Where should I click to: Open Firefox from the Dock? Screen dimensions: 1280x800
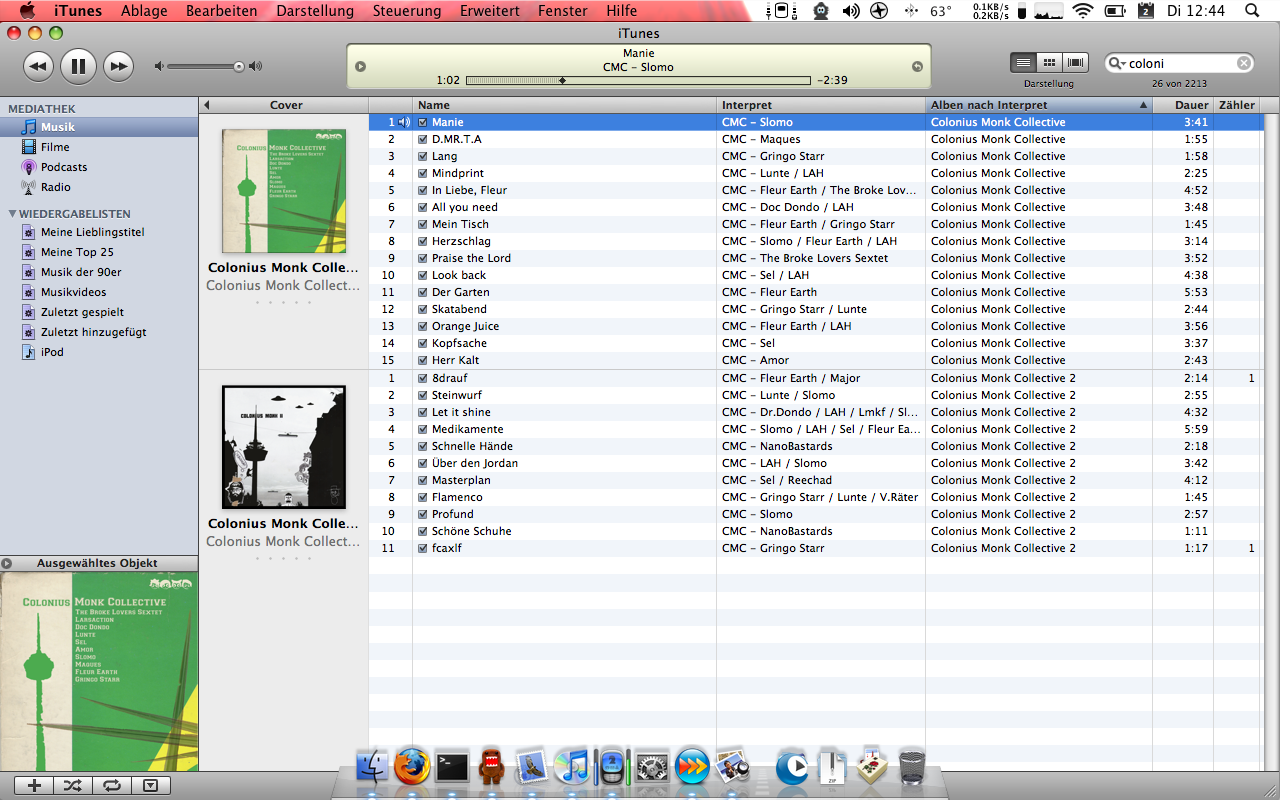point(411,767)
